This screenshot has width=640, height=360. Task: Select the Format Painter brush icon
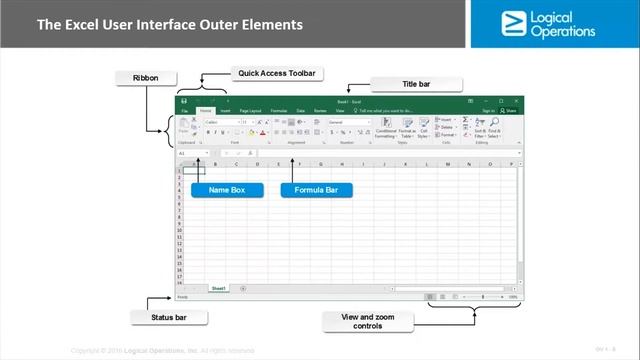[194, 134]
